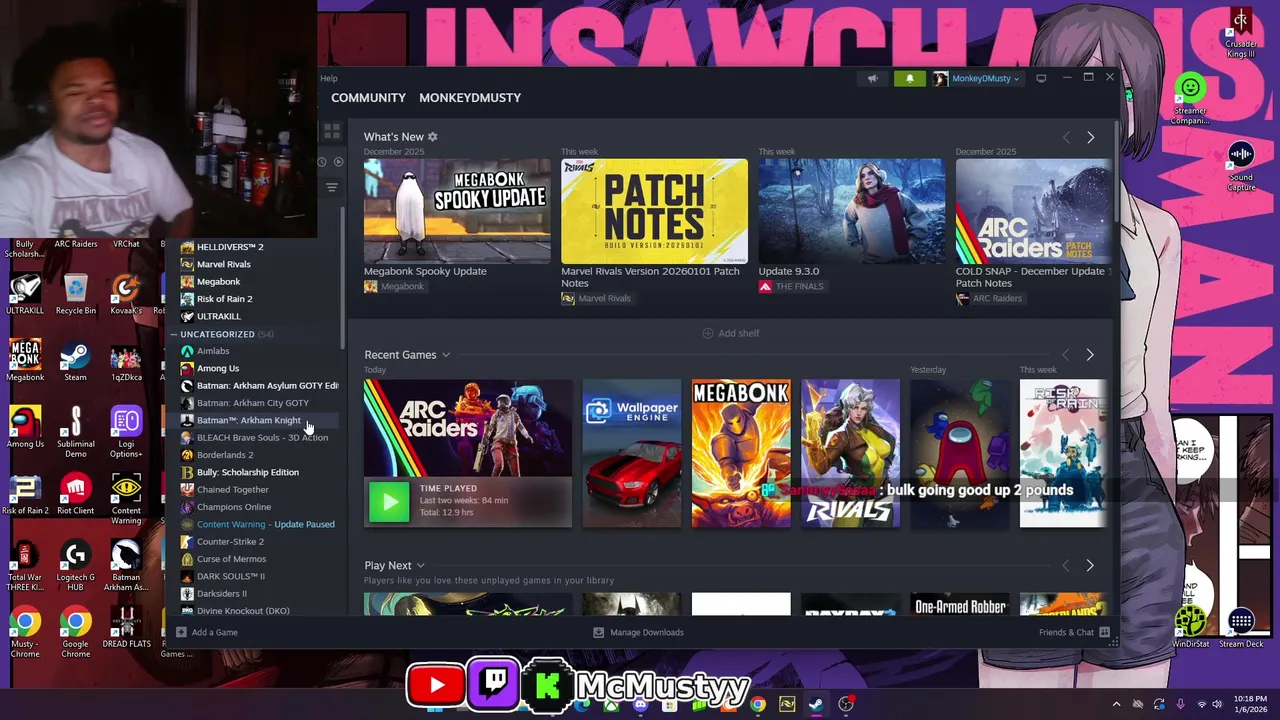Show hidden system tray icons chevron

click(x=1116, y=704)
